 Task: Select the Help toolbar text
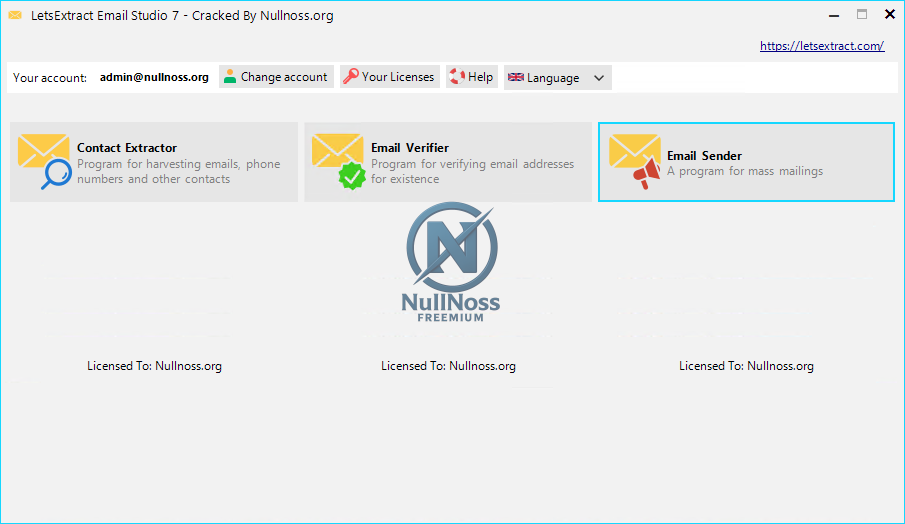481,77
